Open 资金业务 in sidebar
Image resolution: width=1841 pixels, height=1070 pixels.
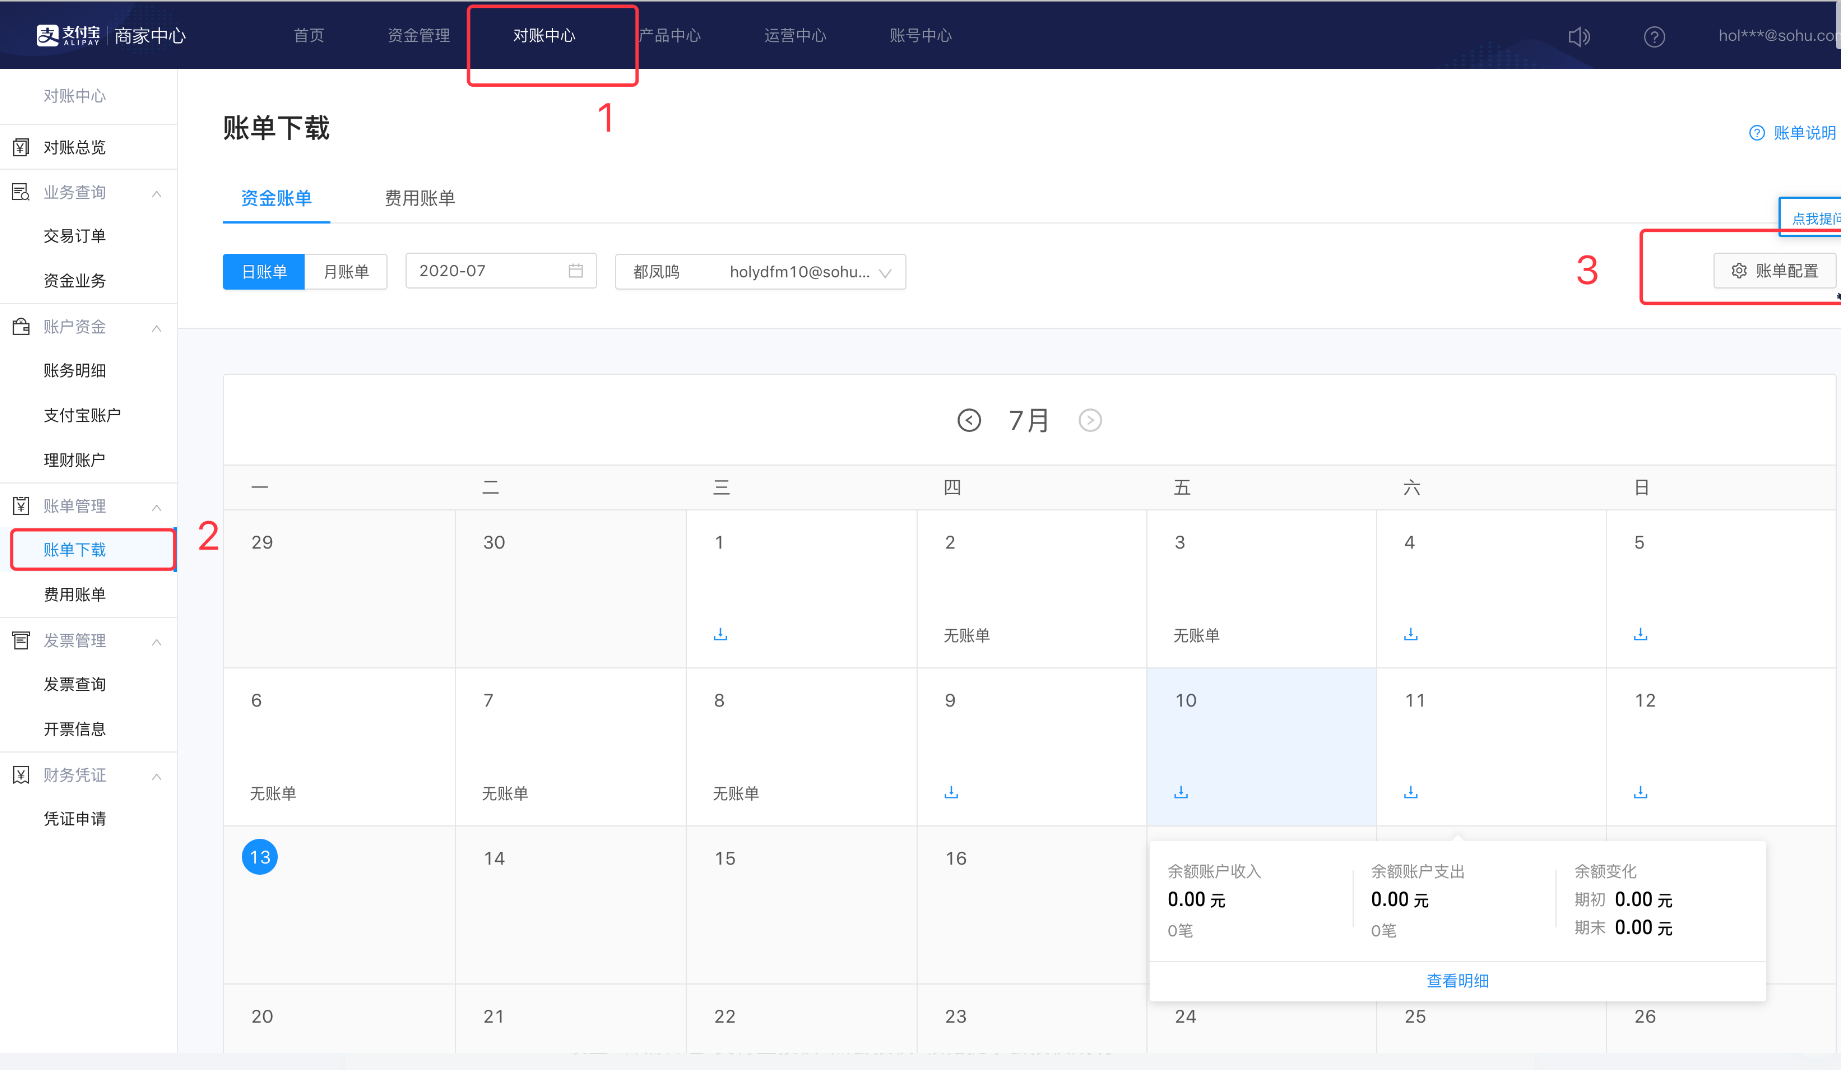[x=74, y=281]
